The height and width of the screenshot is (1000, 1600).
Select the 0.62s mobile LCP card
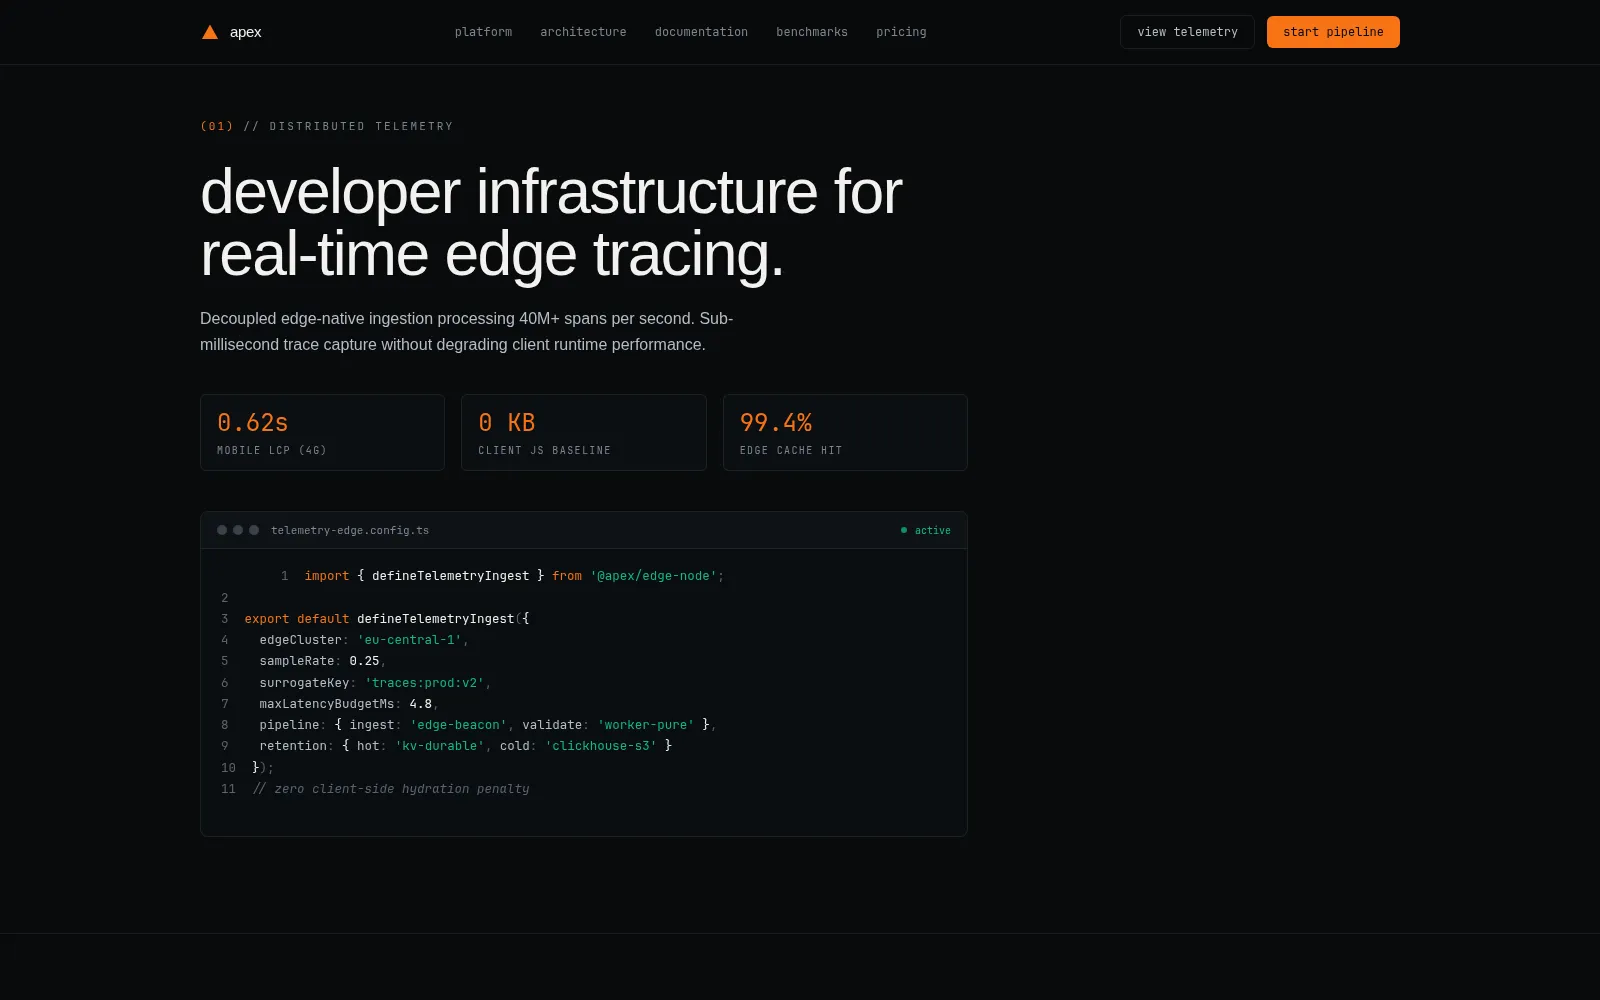[322, 432]
